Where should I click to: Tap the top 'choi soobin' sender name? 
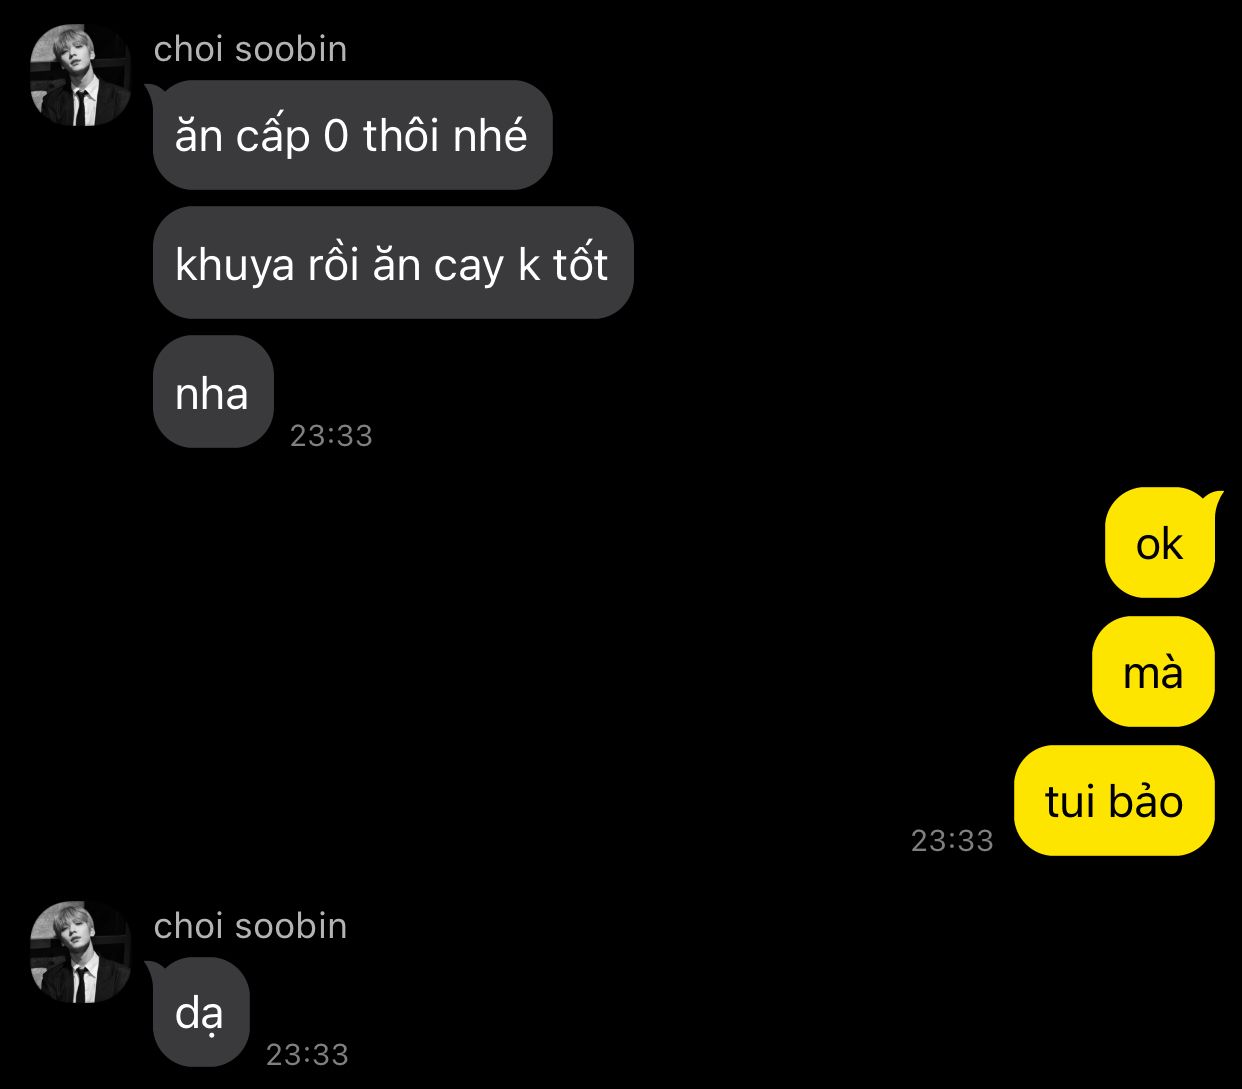pyautogui.click(x=250, y=49)
